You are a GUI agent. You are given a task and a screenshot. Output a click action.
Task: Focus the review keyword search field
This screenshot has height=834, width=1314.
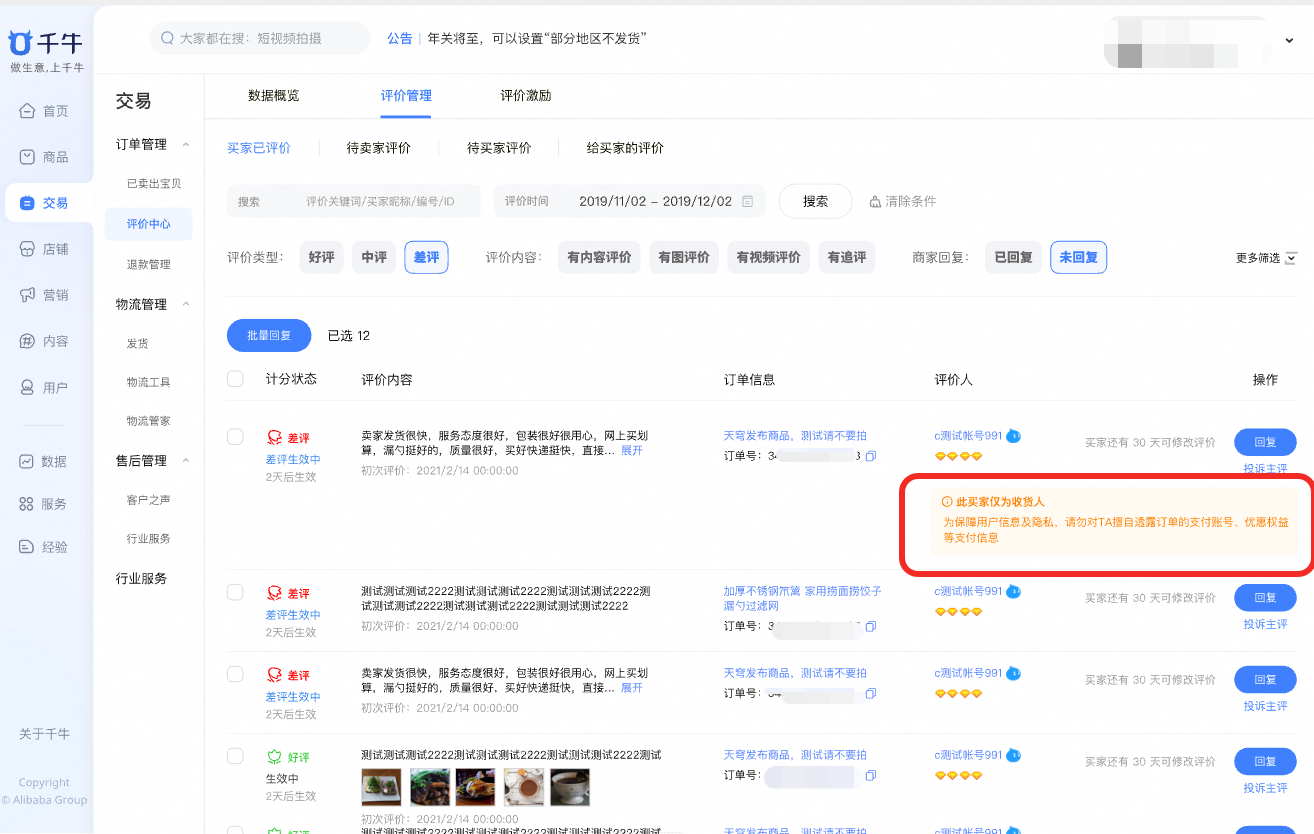[x=354, y=201]
